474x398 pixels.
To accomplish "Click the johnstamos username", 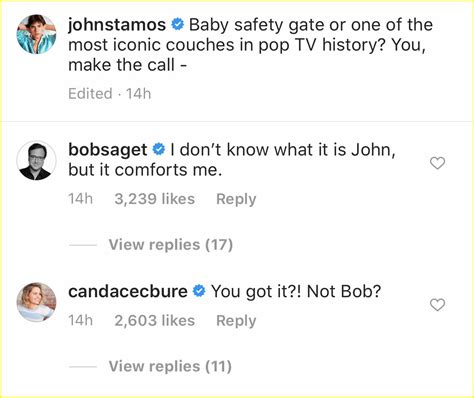I will coord(117,25).
